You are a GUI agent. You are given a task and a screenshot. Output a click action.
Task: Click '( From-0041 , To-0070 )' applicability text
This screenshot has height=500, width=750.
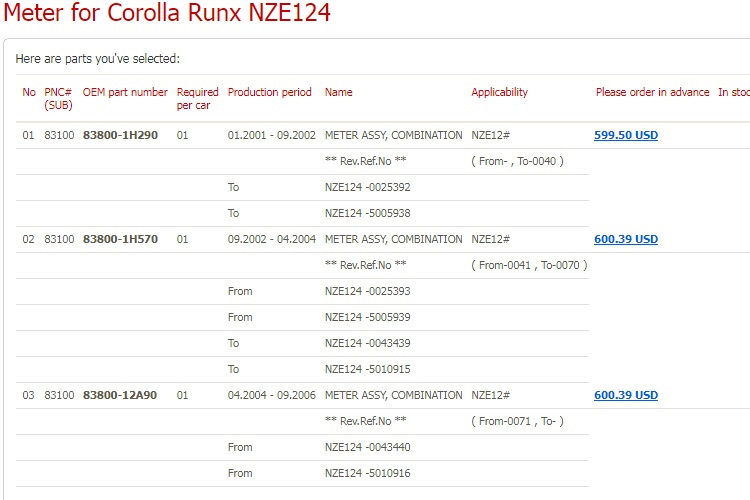click(x=529, y=265)
